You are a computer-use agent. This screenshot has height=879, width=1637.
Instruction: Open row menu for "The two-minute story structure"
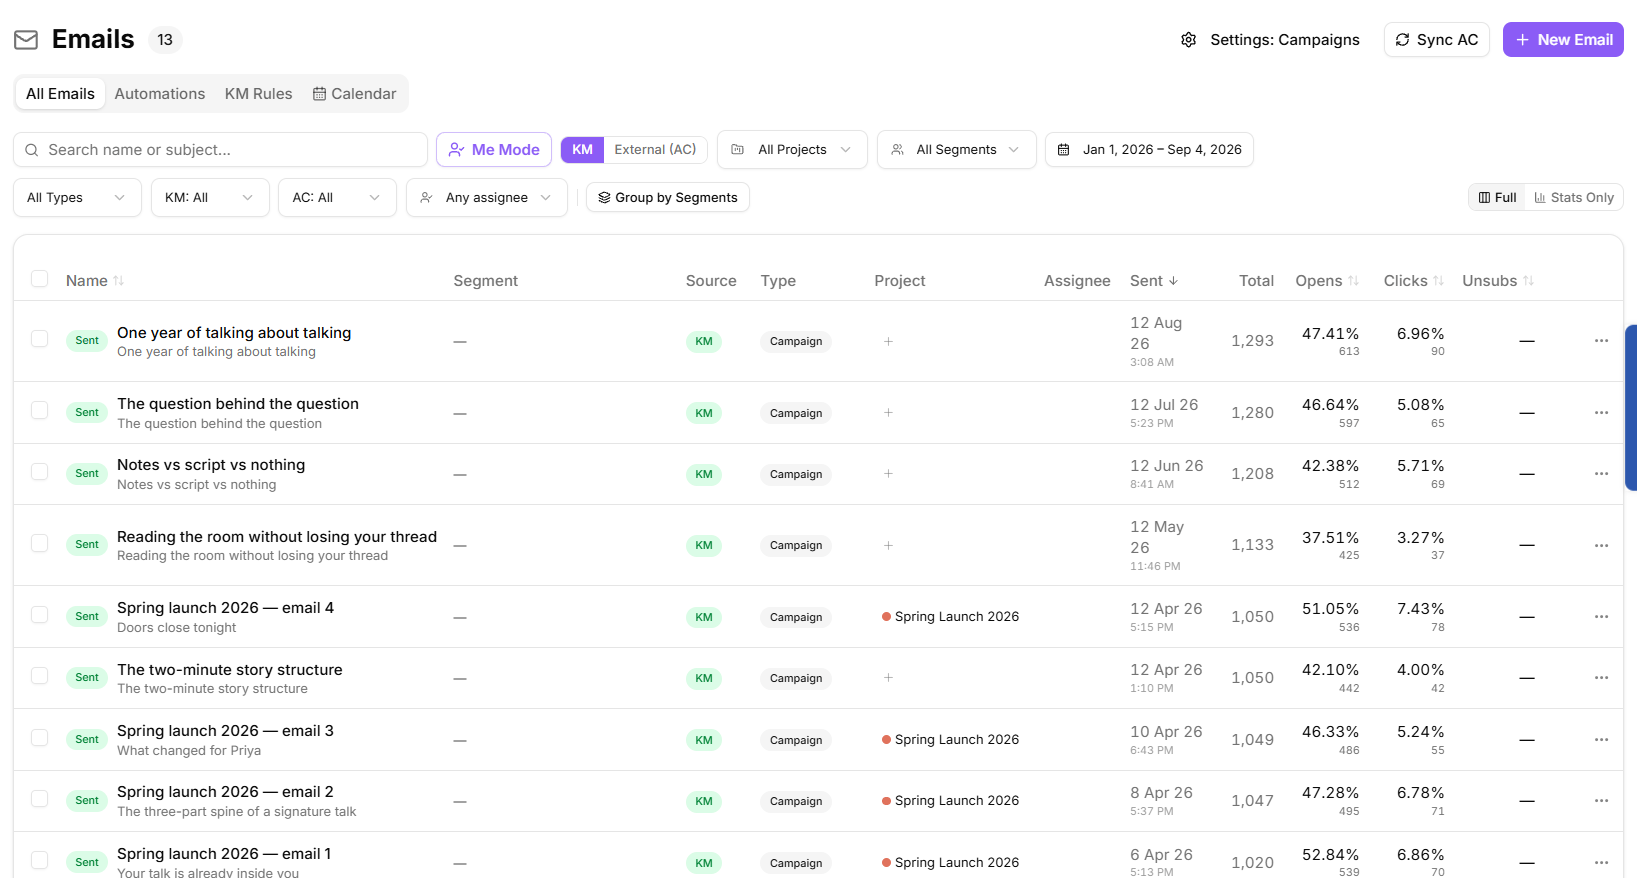pyautogui.click(x=1601, y=678)
